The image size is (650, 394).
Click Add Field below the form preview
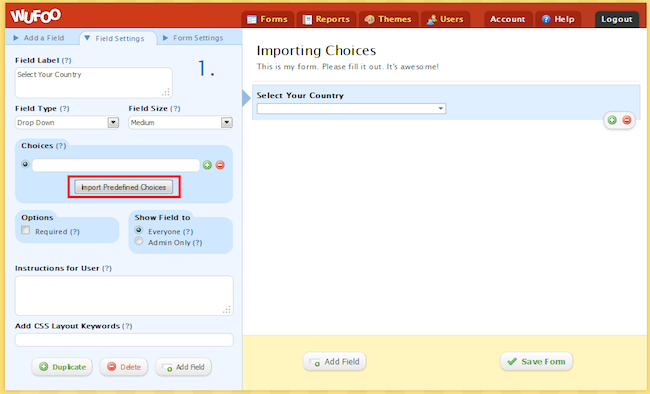[335, 361]
